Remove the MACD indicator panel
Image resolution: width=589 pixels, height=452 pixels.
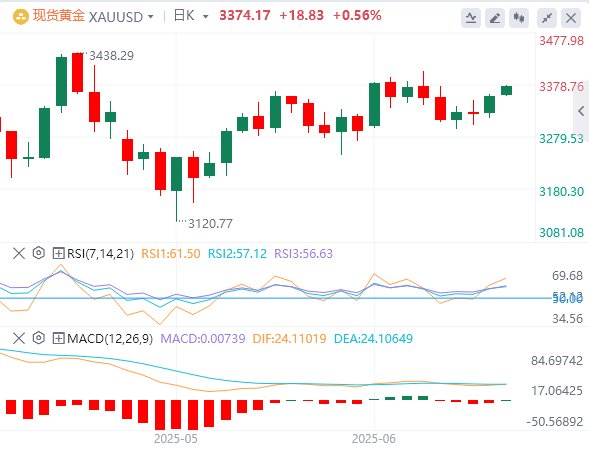click(x=19, y=338)
